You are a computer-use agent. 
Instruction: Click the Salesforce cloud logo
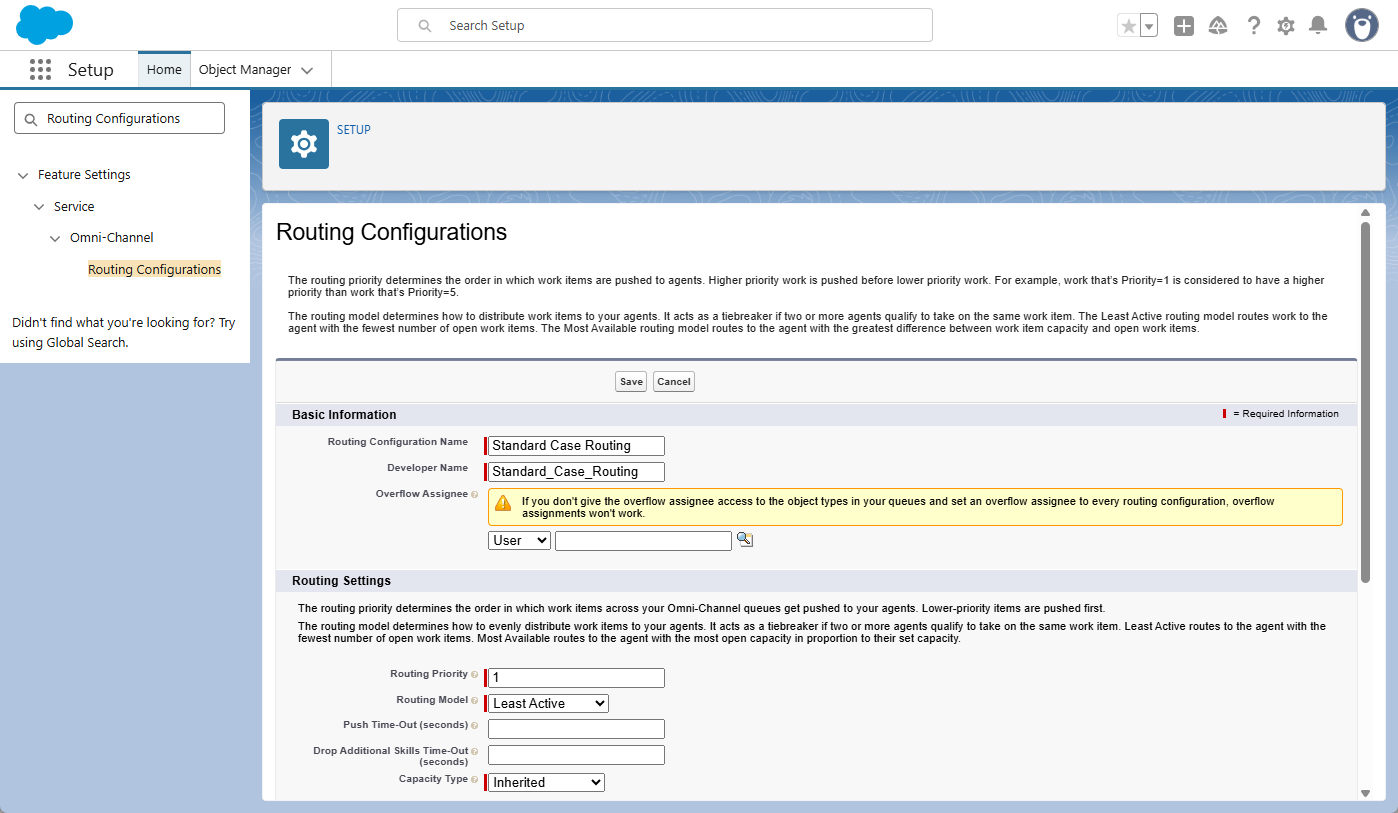(x=45, y=25)
